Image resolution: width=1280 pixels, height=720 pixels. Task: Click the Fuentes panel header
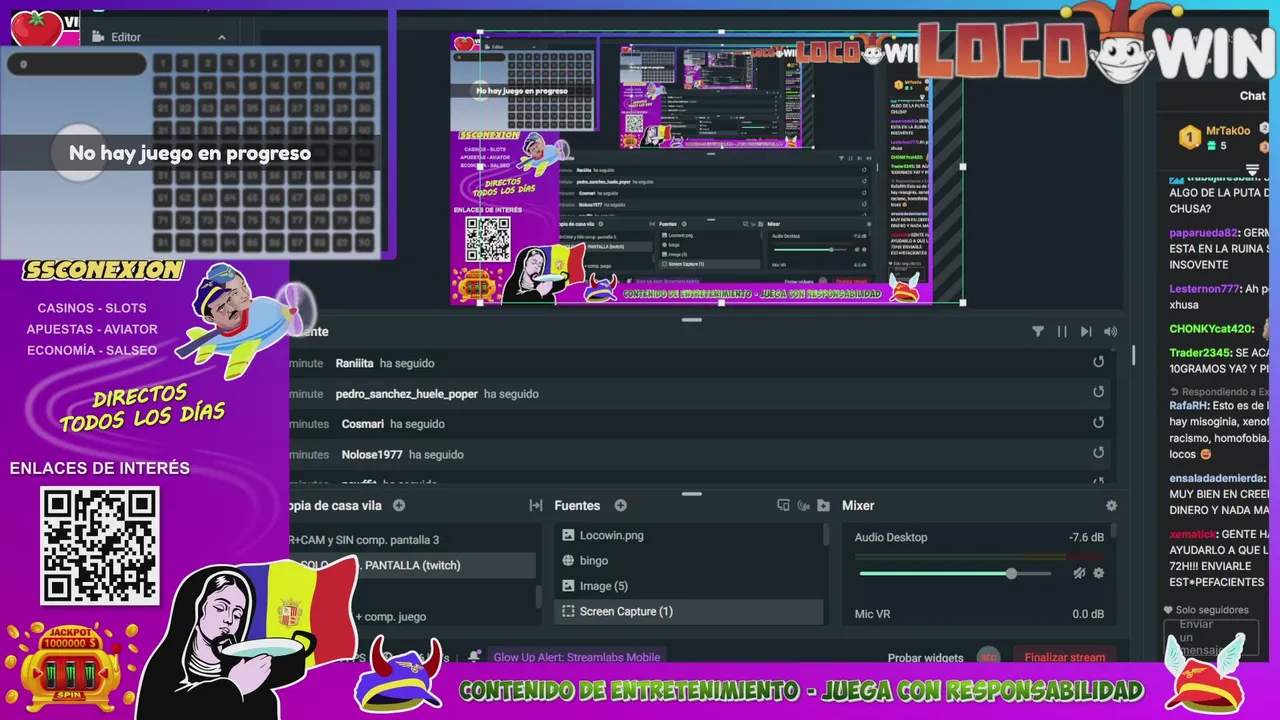point(577,506)
